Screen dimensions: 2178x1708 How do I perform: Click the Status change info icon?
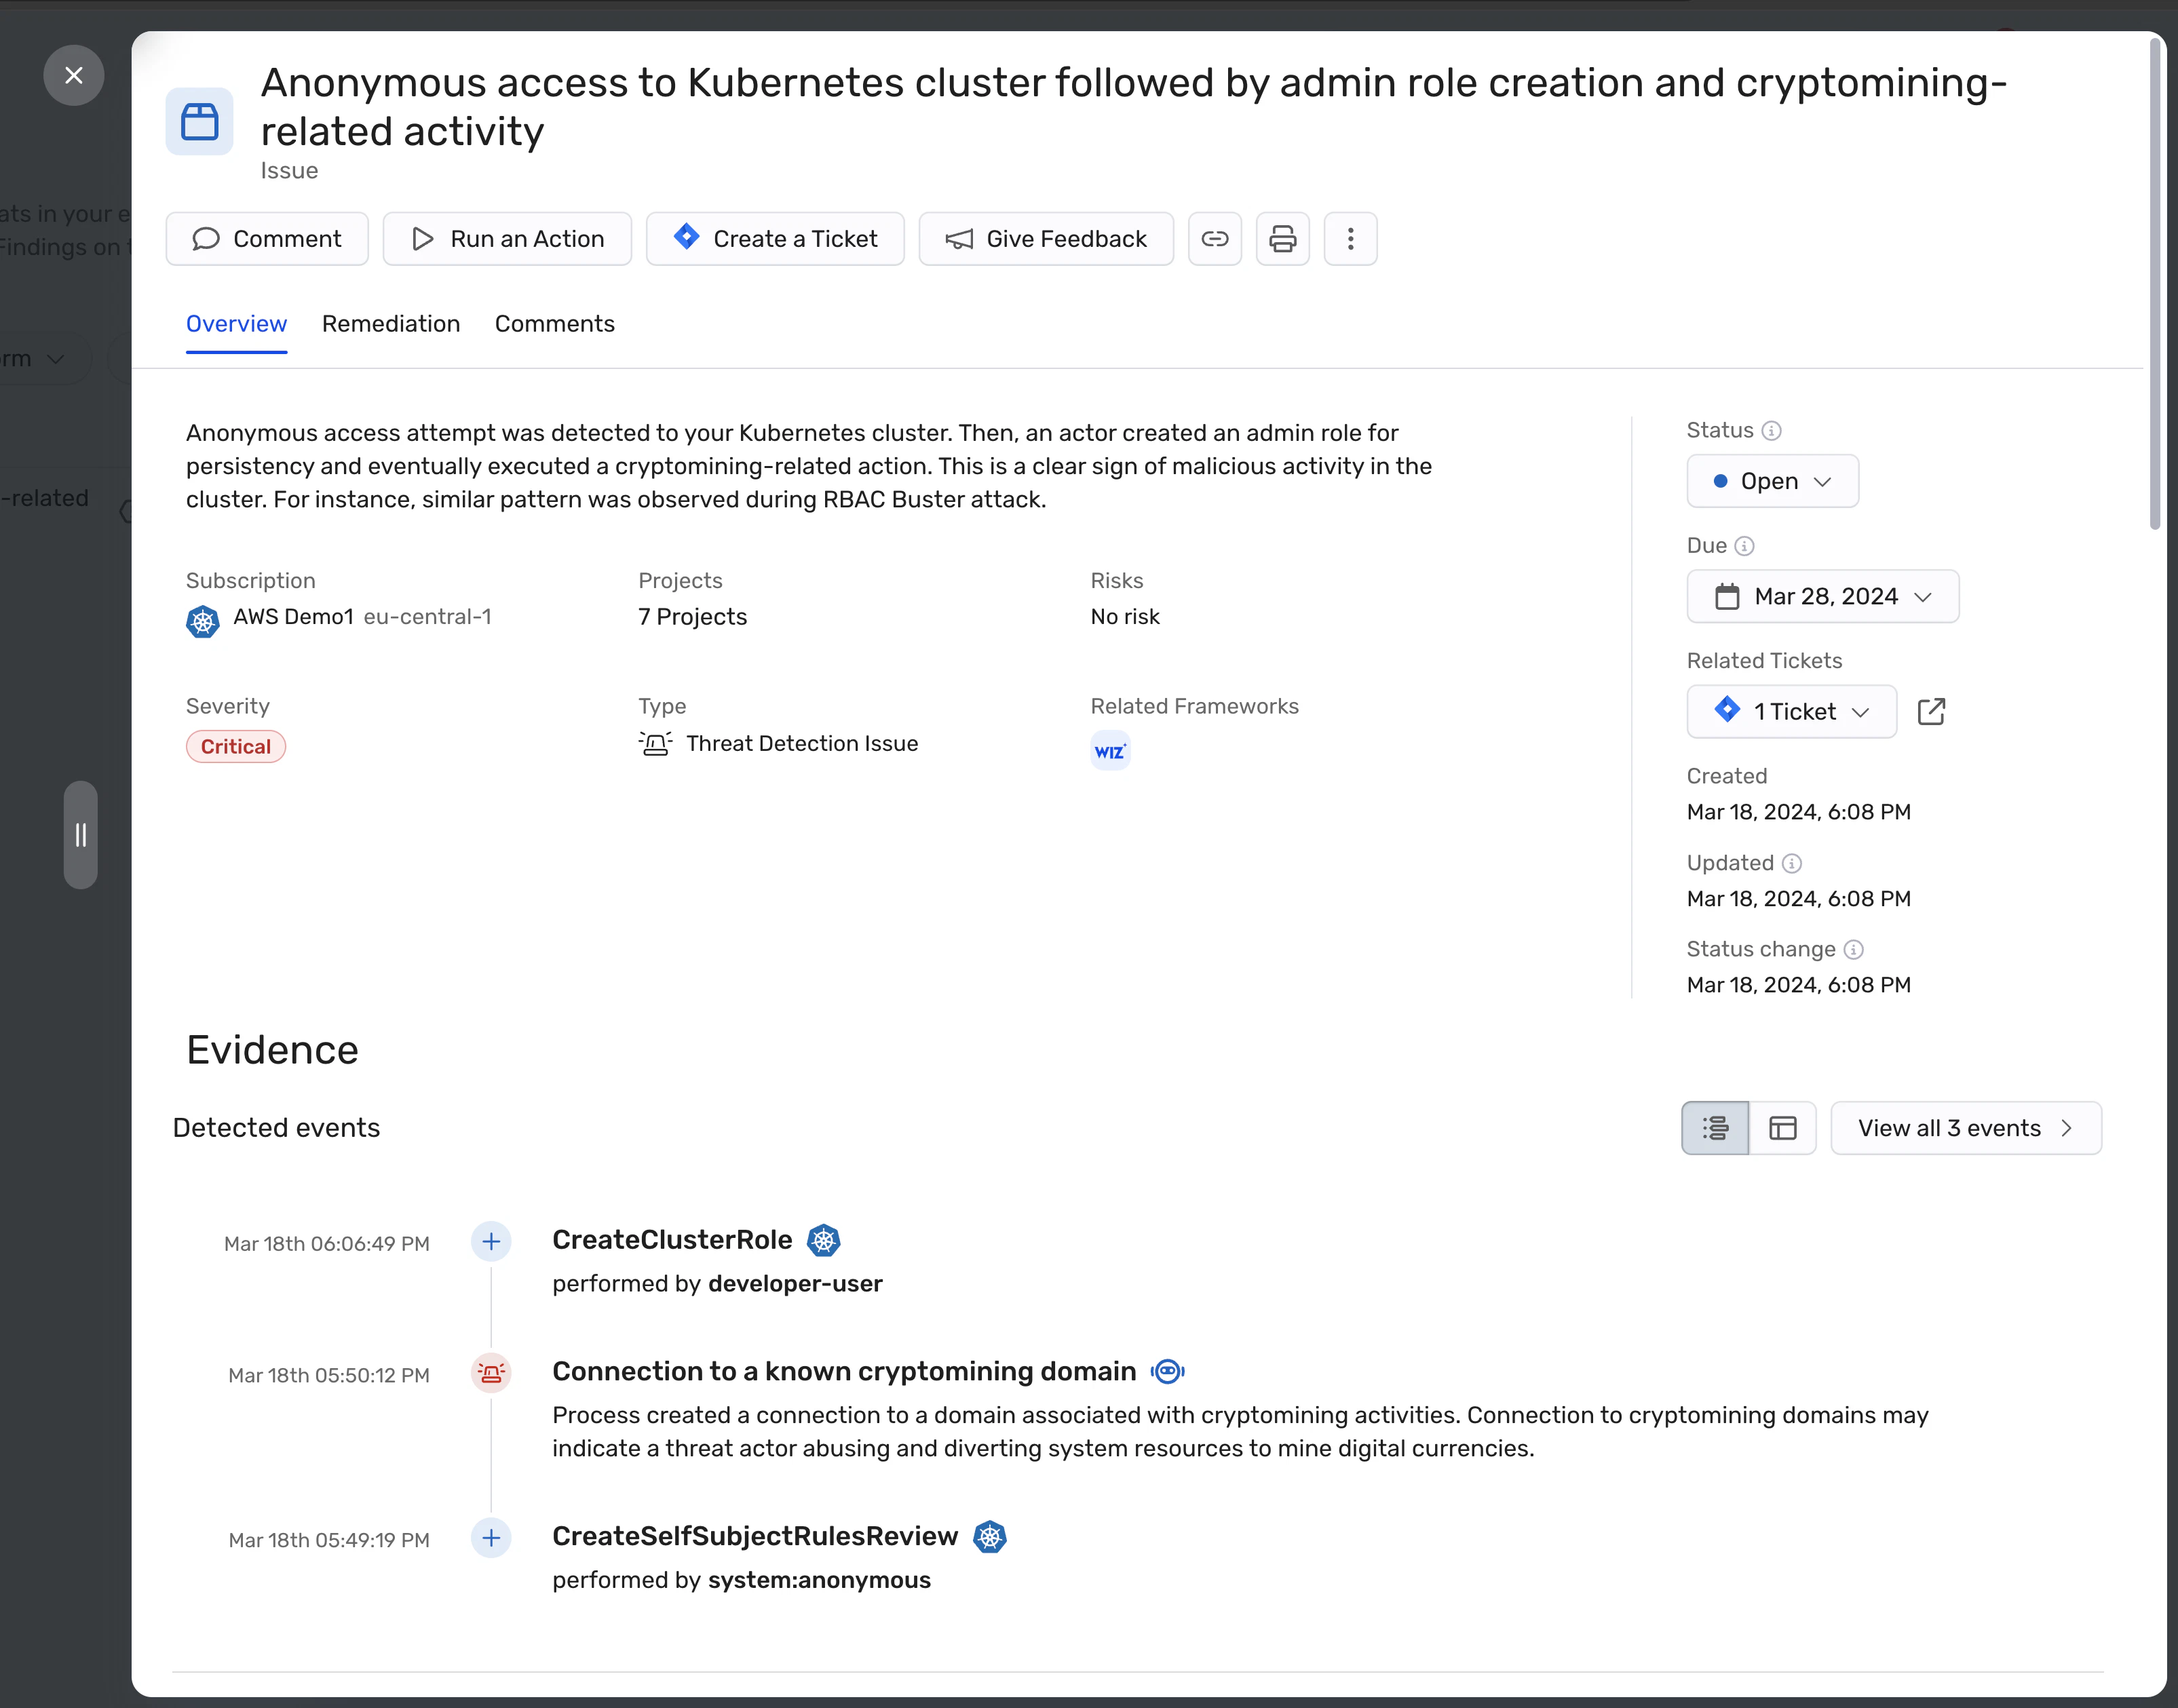1853,950
